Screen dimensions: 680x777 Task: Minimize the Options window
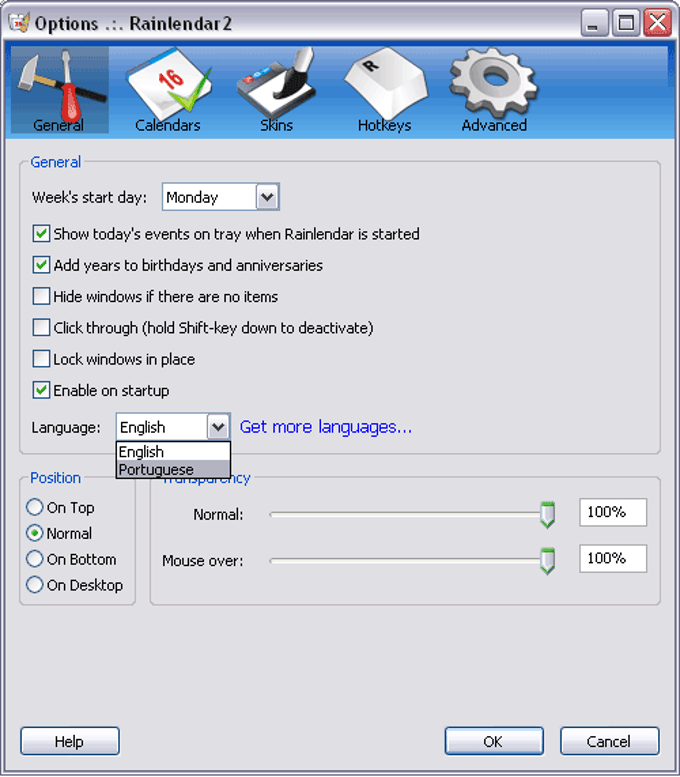coord(594,23)
